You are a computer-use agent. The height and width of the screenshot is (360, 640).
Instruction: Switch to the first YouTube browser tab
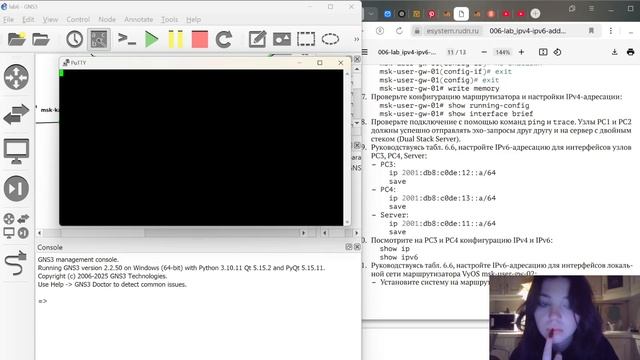tap(506, 14)
